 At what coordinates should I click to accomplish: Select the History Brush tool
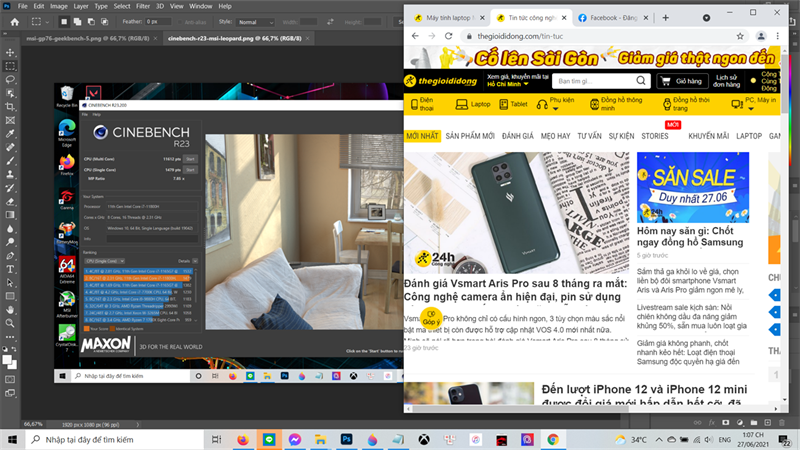point(10,188)
